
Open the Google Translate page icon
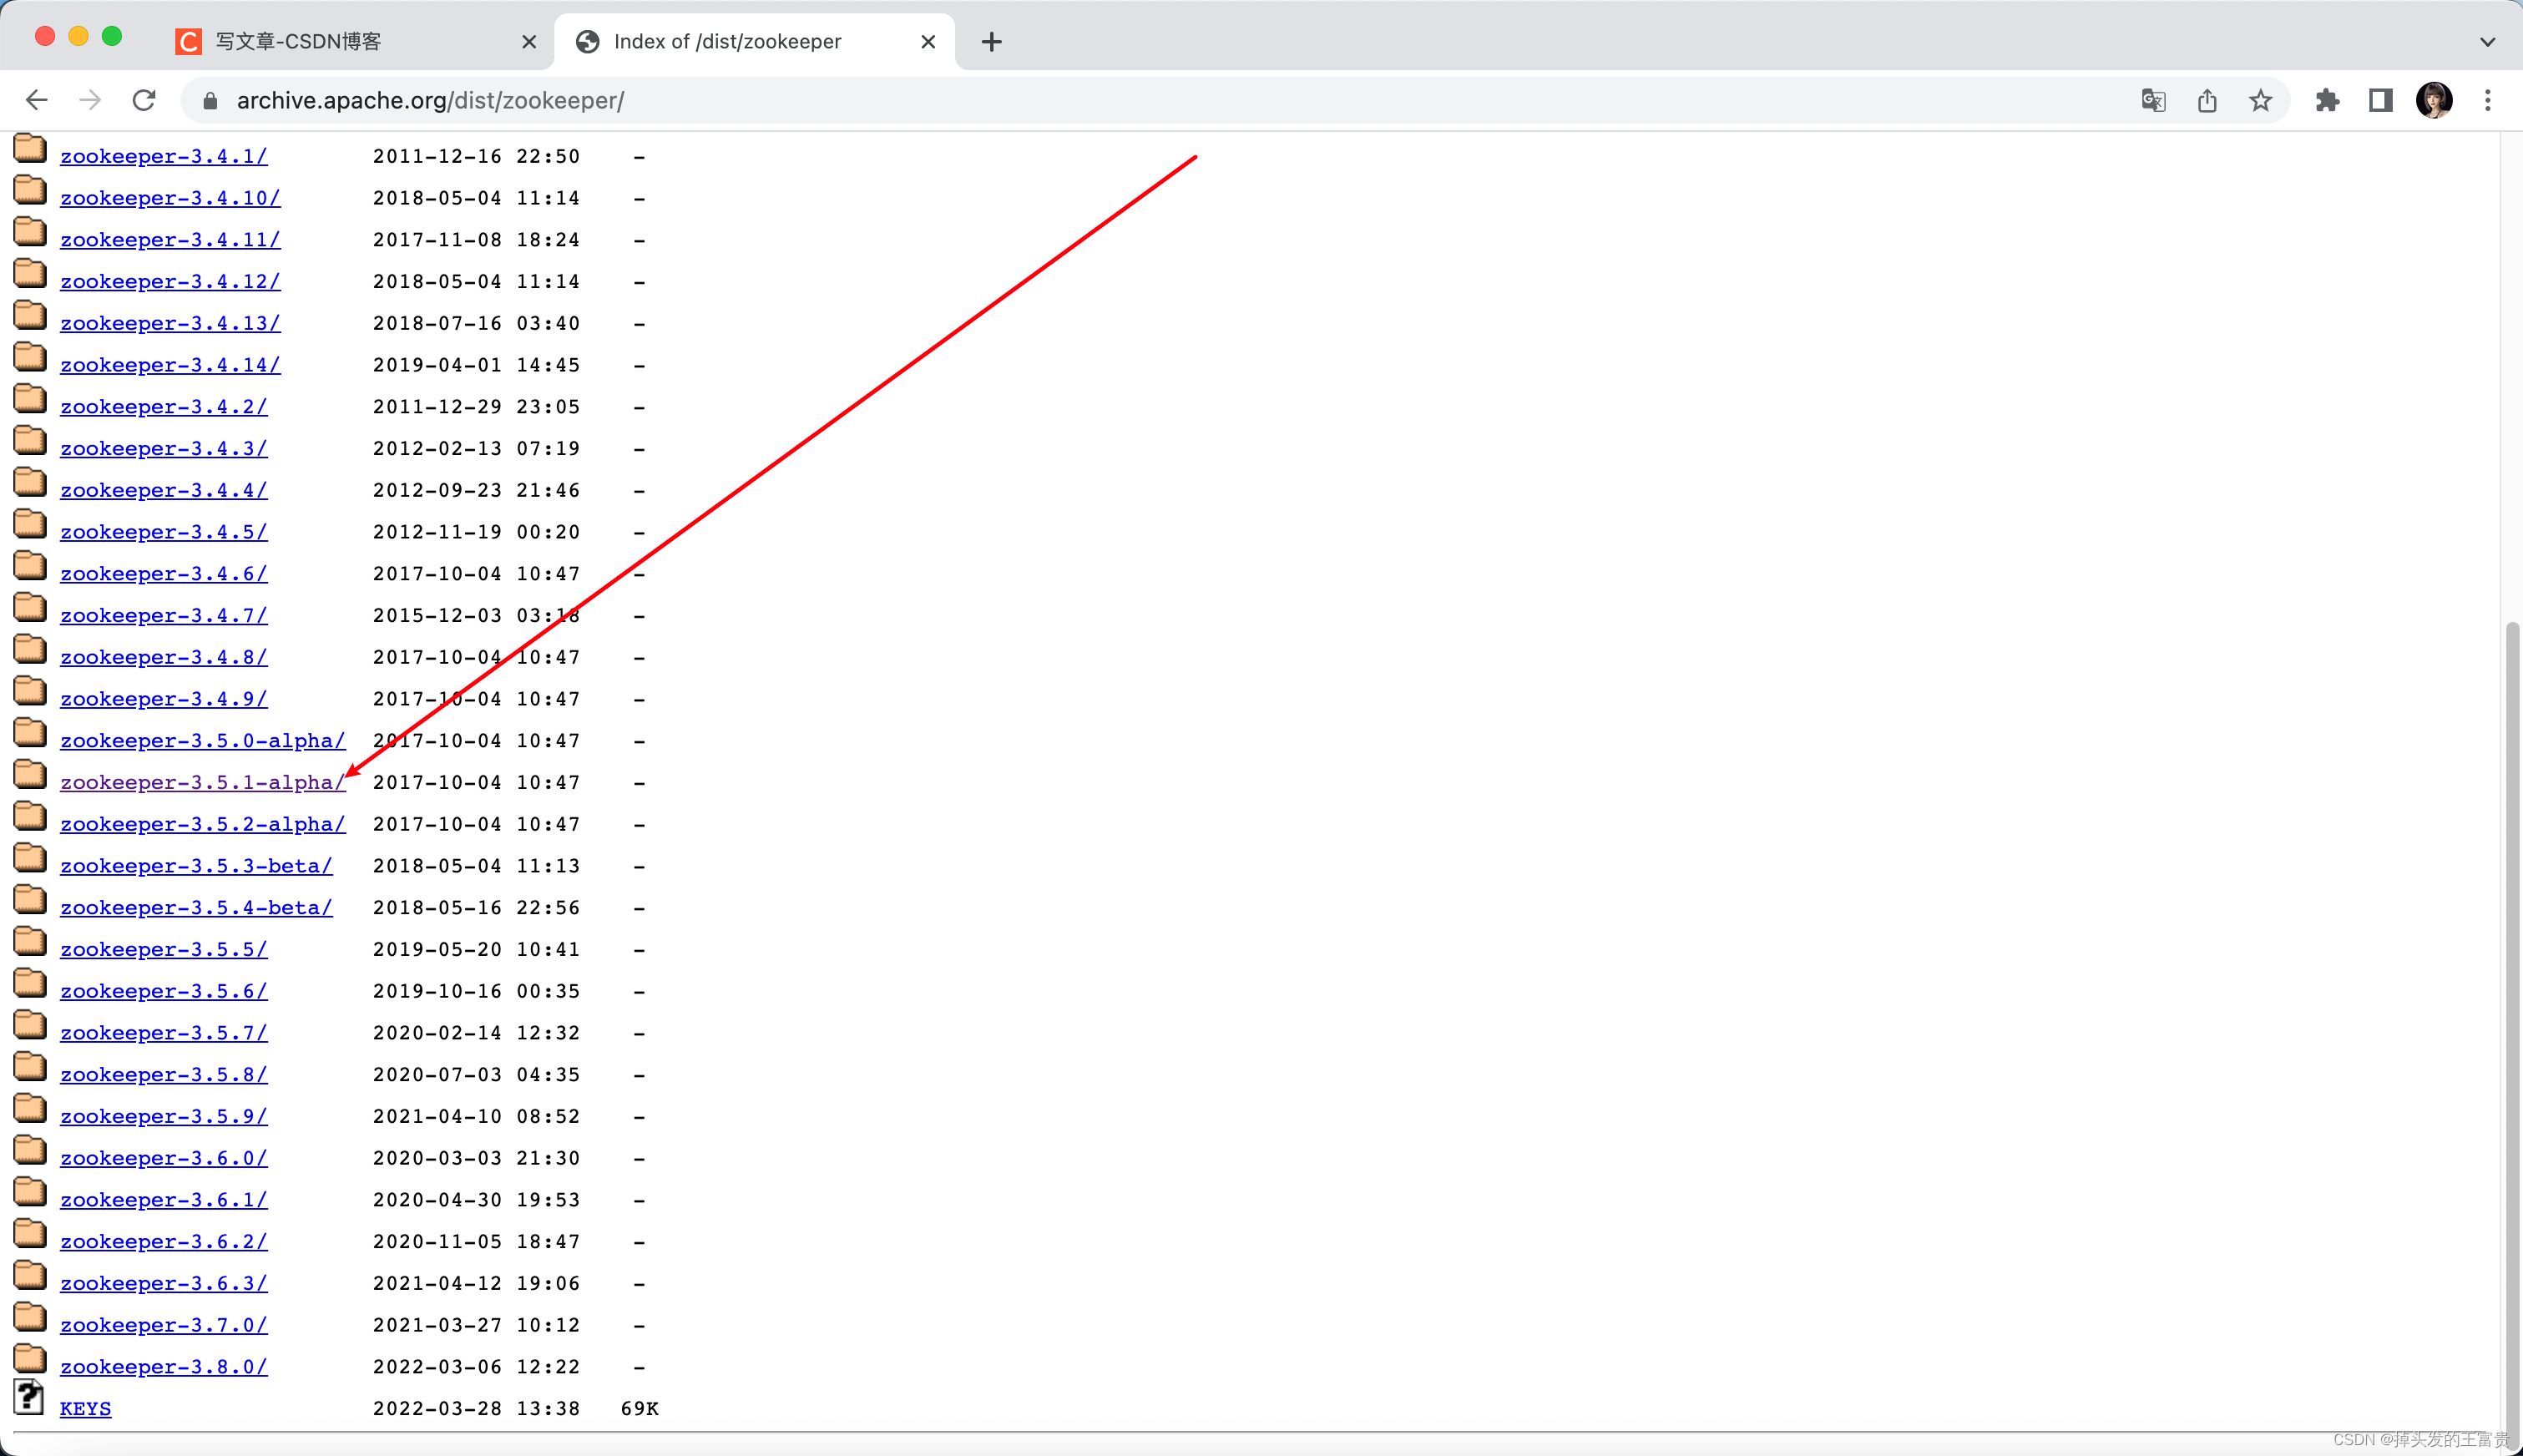click(2153, 100)
